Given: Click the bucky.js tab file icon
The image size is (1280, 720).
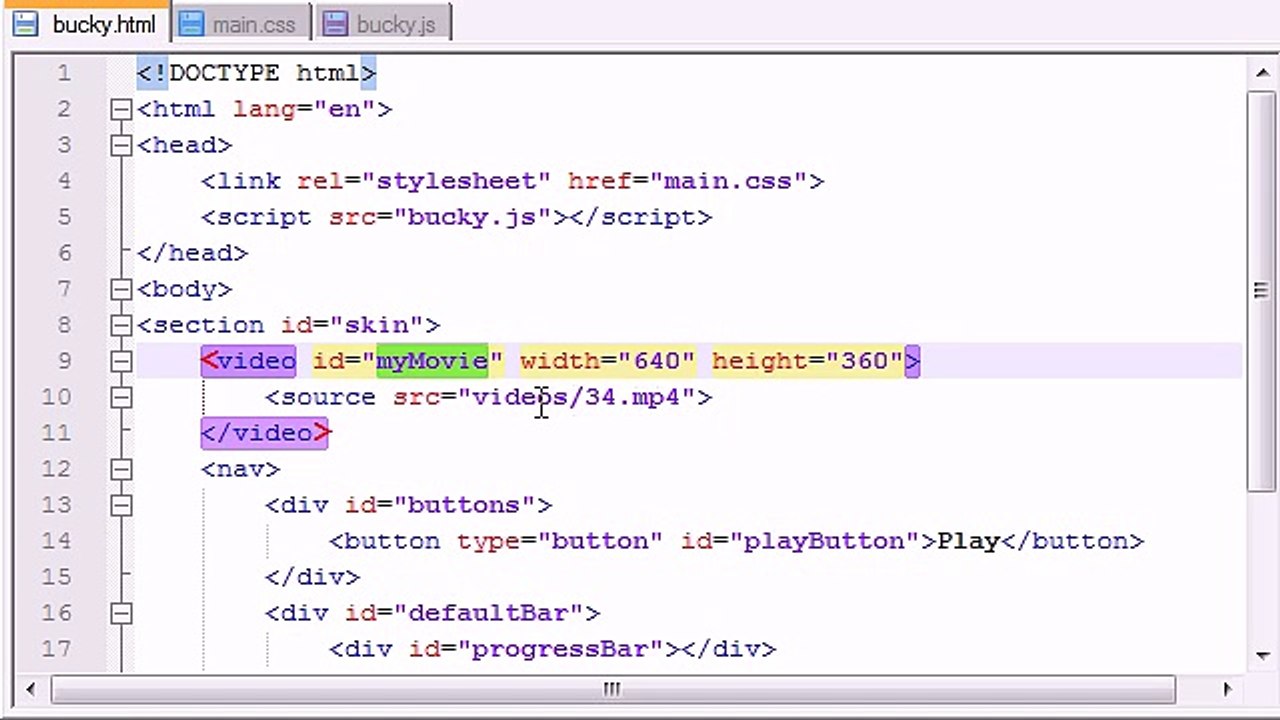Looking at the screenshot, I should click(x=335, y=24).
